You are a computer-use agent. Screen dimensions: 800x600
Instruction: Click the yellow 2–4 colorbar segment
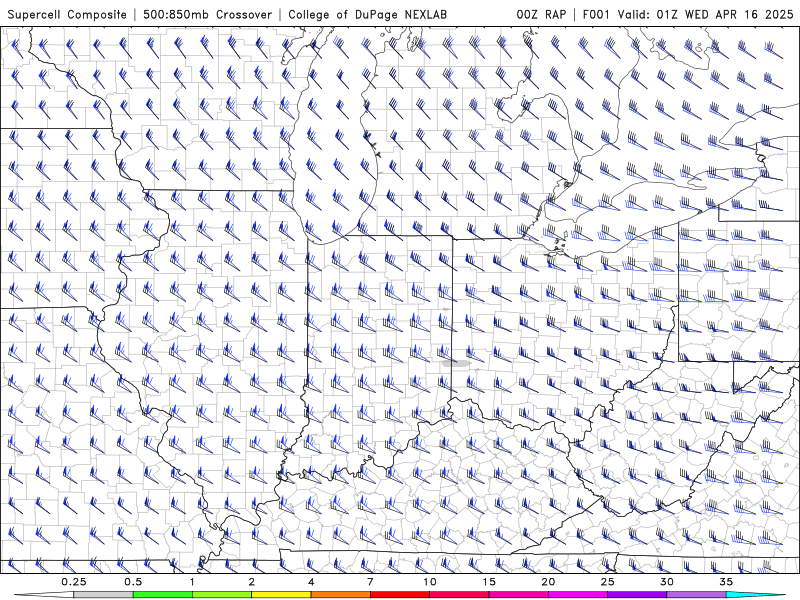(x=281, y=595)
